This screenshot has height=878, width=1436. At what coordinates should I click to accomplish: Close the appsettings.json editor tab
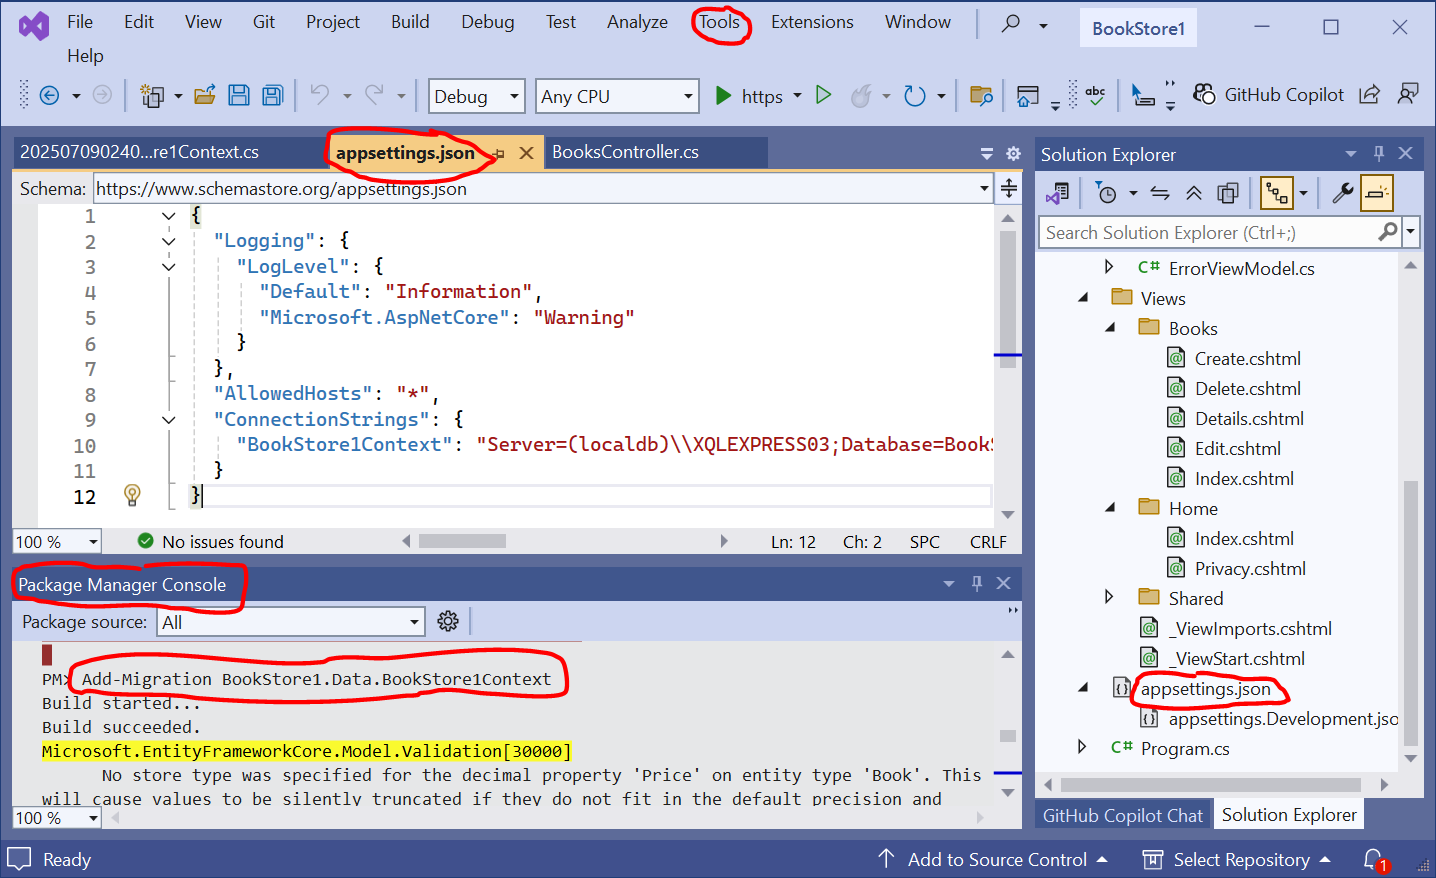526,153
